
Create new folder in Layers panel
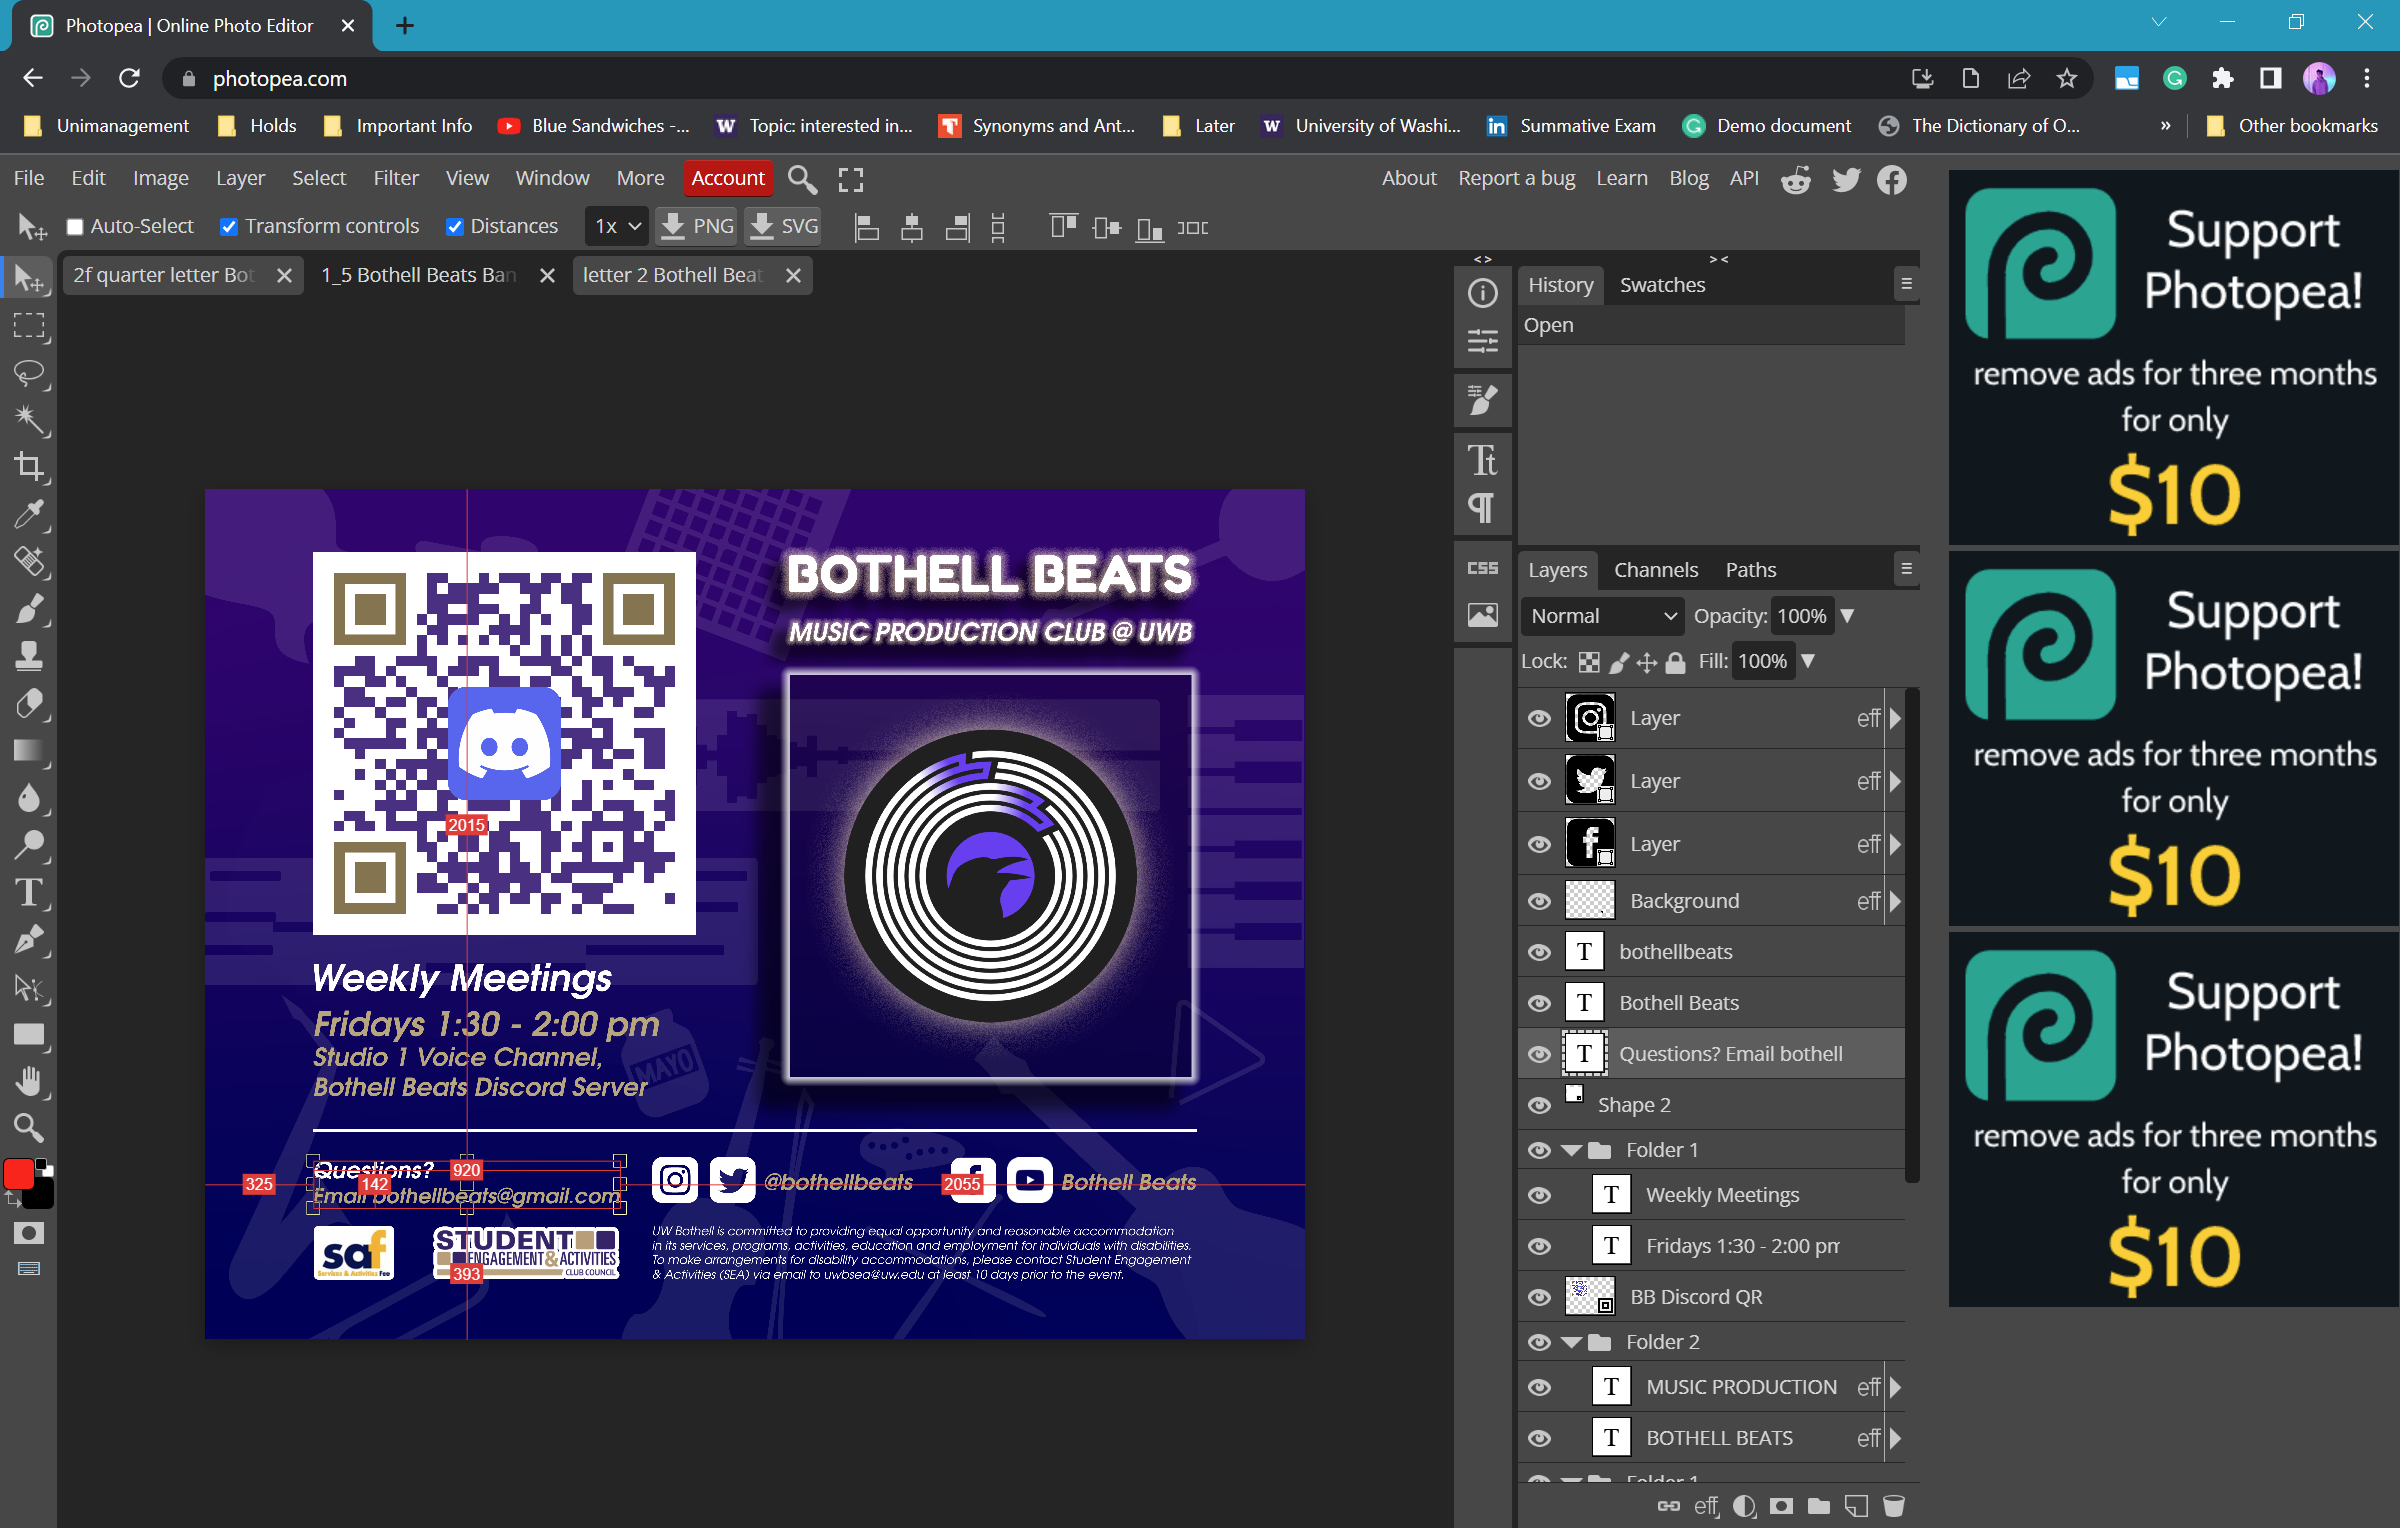(x=1819, y=1505)
